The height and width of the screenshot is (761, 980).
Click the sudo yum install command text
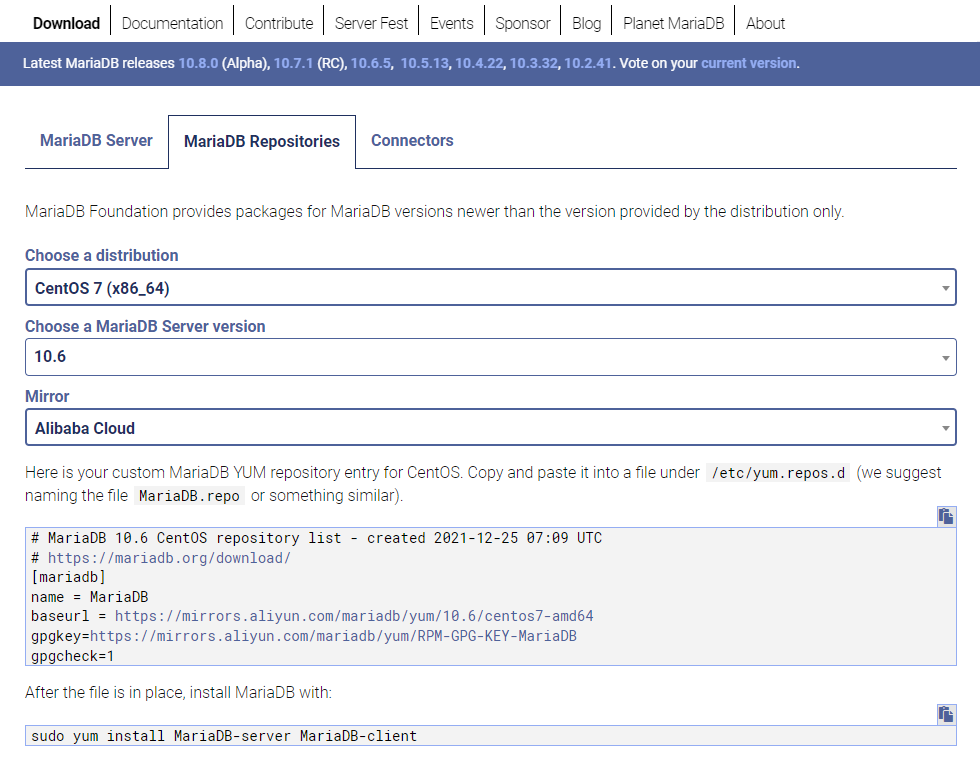(x=224, y=736)
